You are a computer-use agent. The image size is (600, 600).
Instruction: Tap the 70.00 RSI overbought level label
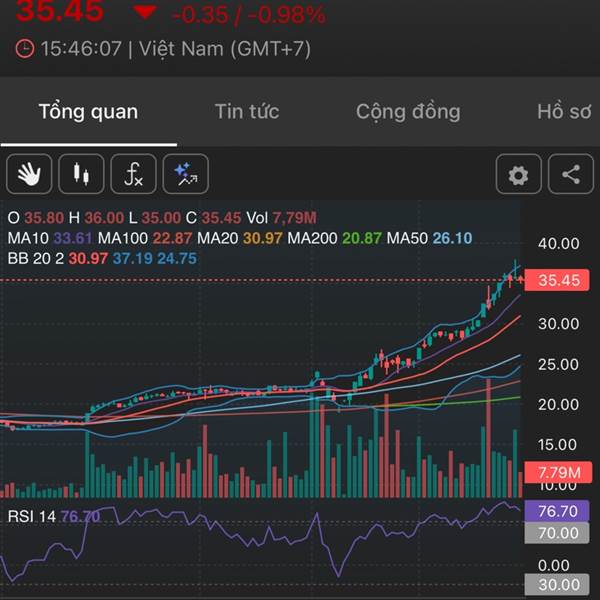tap(557, 533)
